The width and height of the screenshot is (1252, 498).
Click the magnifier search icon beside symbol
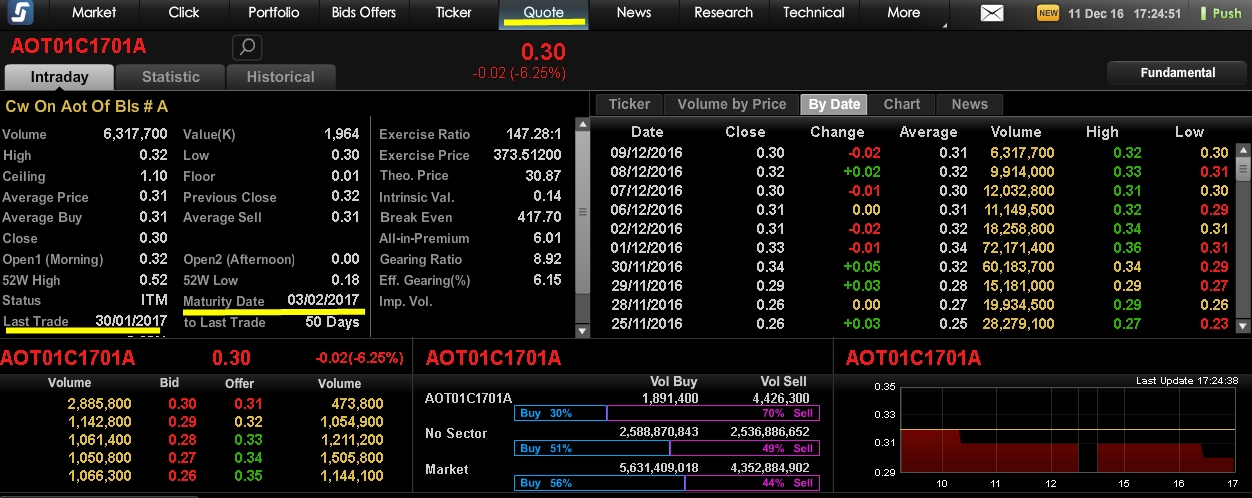[246, 47]
